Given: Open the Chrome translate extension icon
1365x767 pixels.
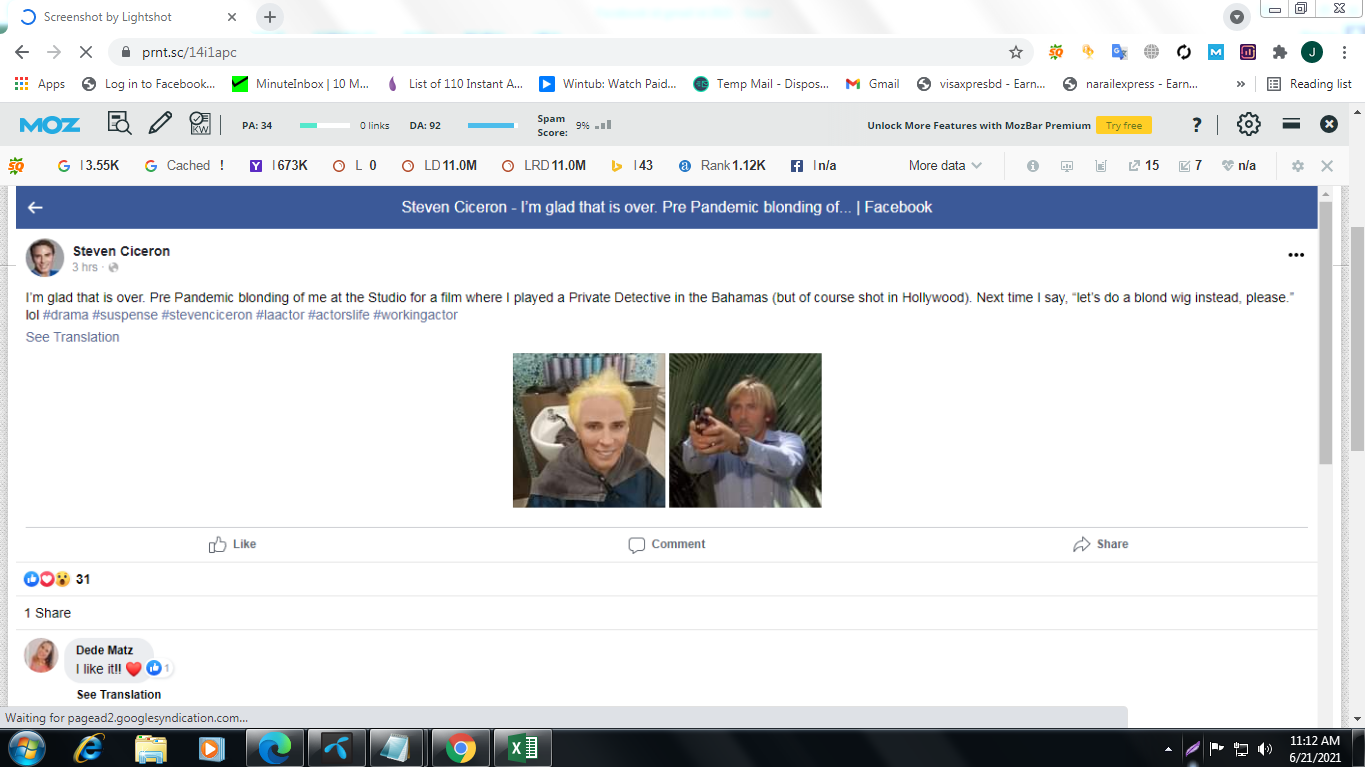Looking at the screenshot, I should click(1119, 51).
